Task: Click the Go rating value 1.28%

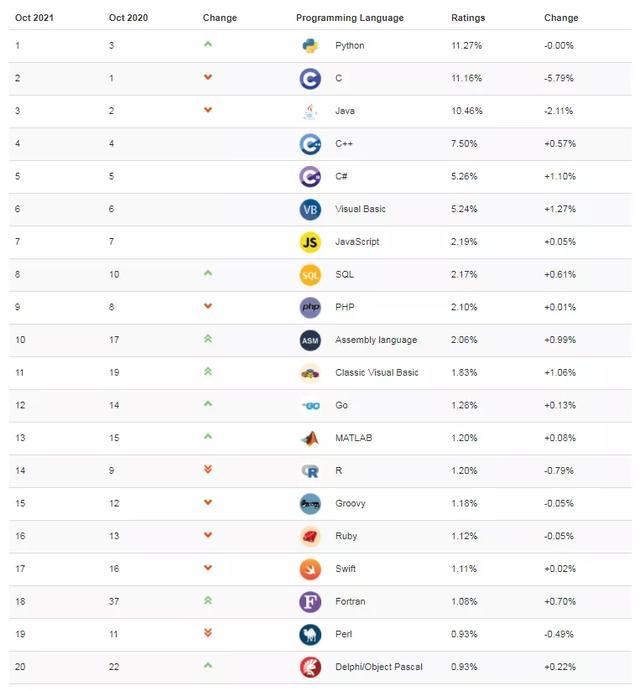Action: (464, 405)
